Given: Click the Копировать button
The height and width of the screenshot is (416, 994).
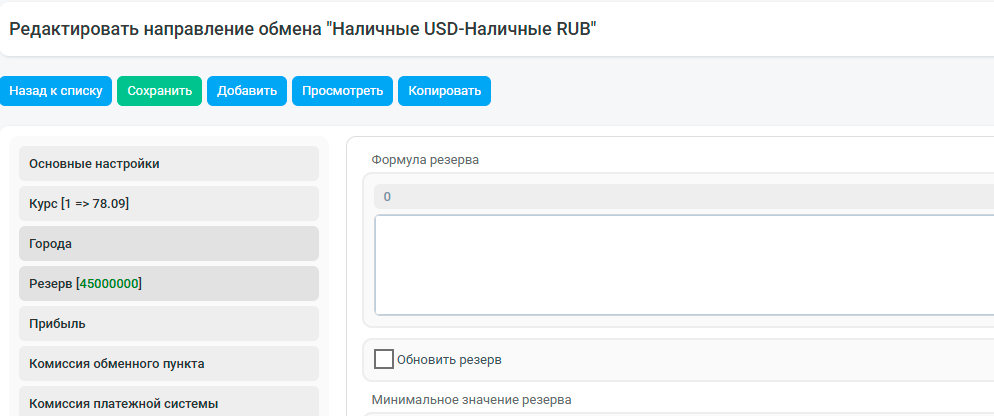Looking at the screenshot, I should (444, 91).
